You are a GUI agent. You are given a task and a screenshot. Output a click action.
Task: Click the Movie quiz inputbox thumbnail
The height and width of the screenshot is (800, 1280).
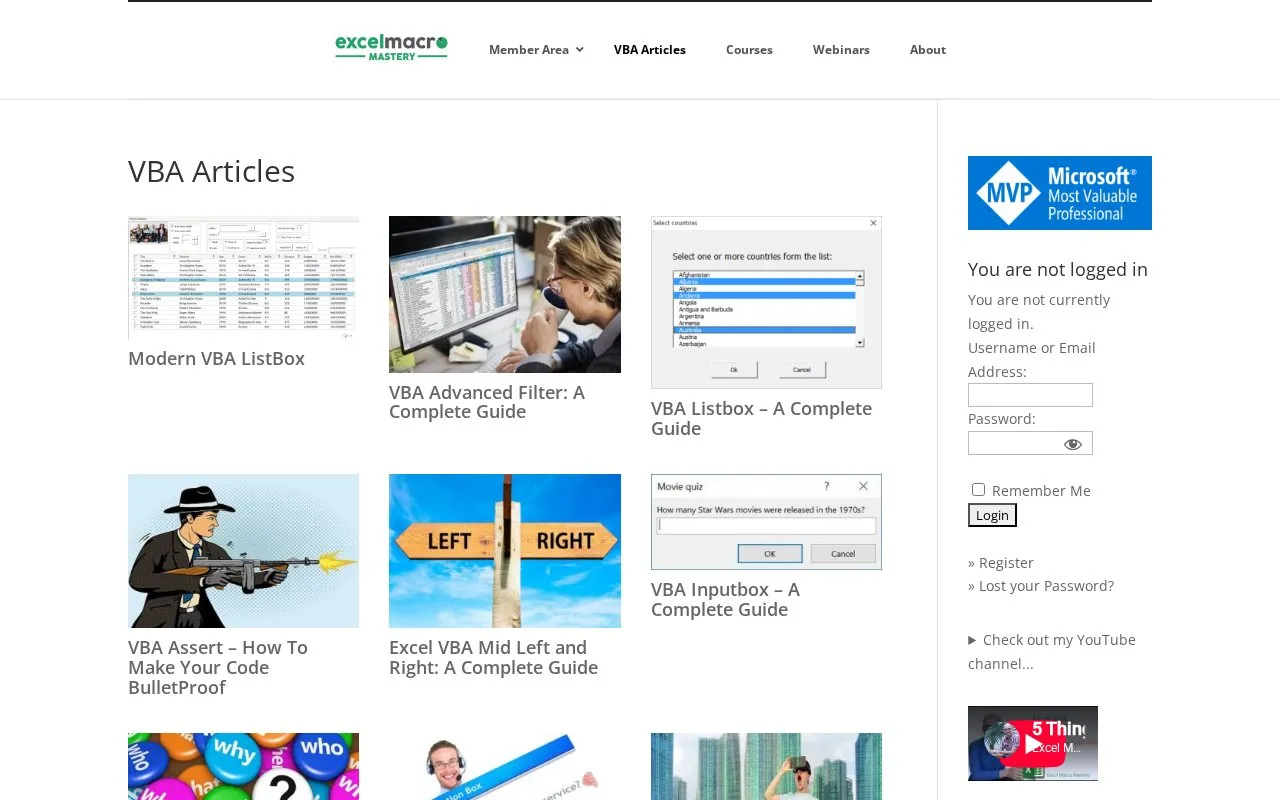point(766,522)
